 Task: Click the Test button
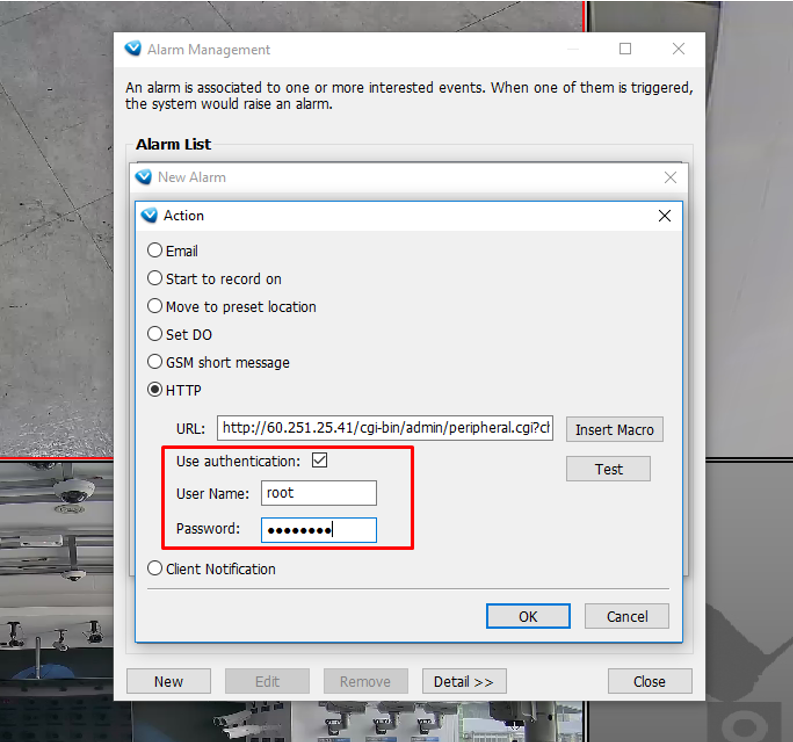[x=608, y=469]
